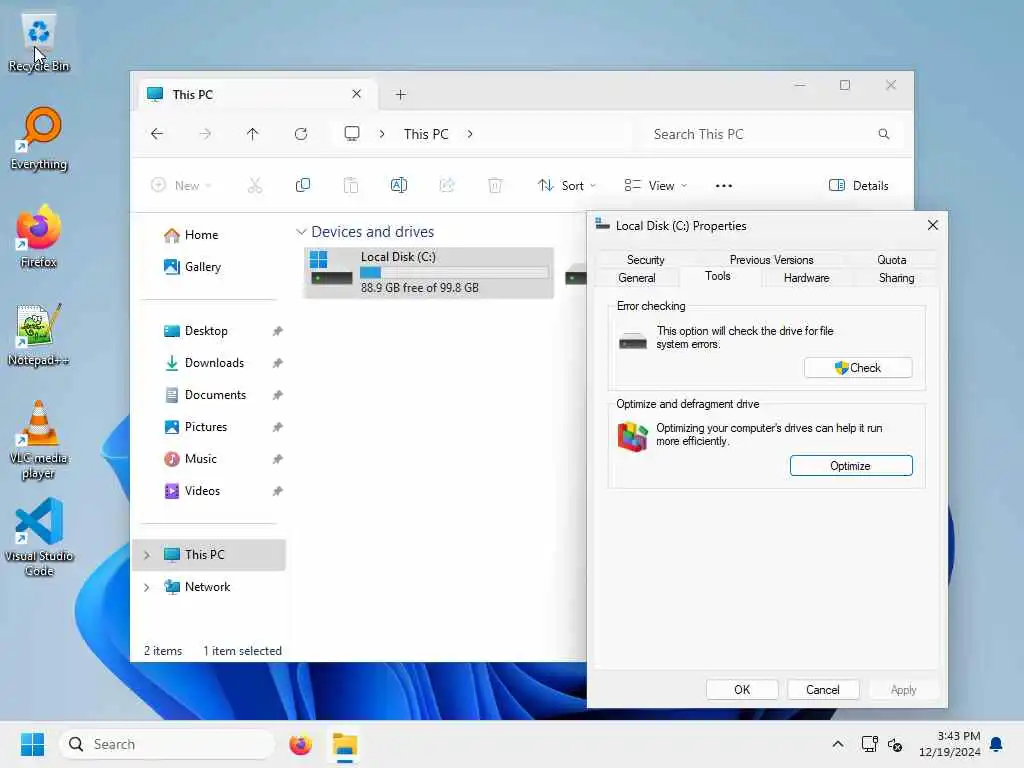Screen dimensions: 1024x768
Task: Expand This PC in navigation pane
Action: [146, 554]
